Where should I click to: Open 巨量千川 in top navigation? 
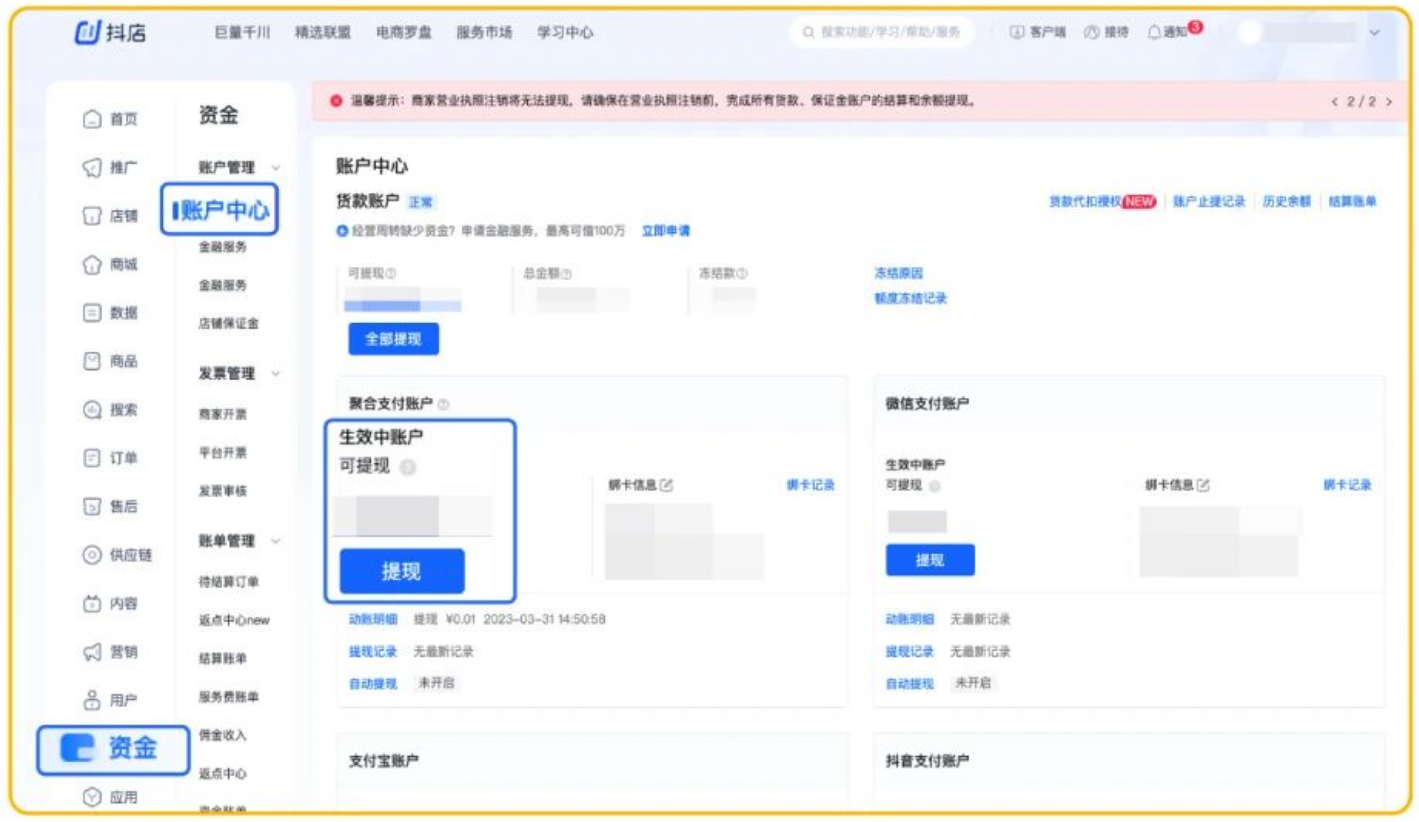point(242,32)
